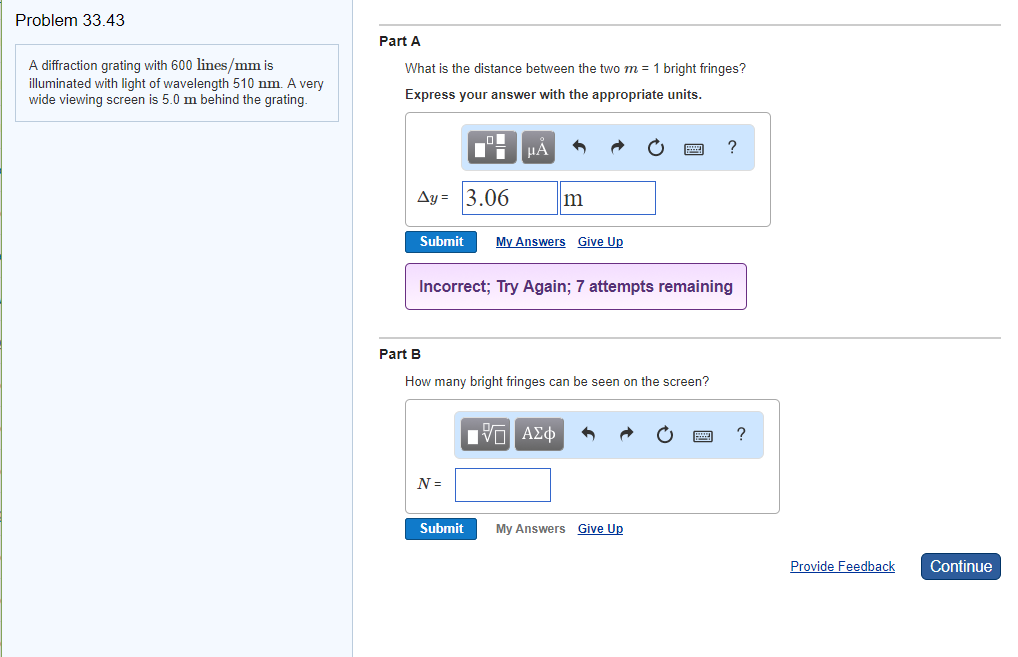The image size is (1018, 657).
Task: Undo last entry in Part B
Action: pos(588,434)
